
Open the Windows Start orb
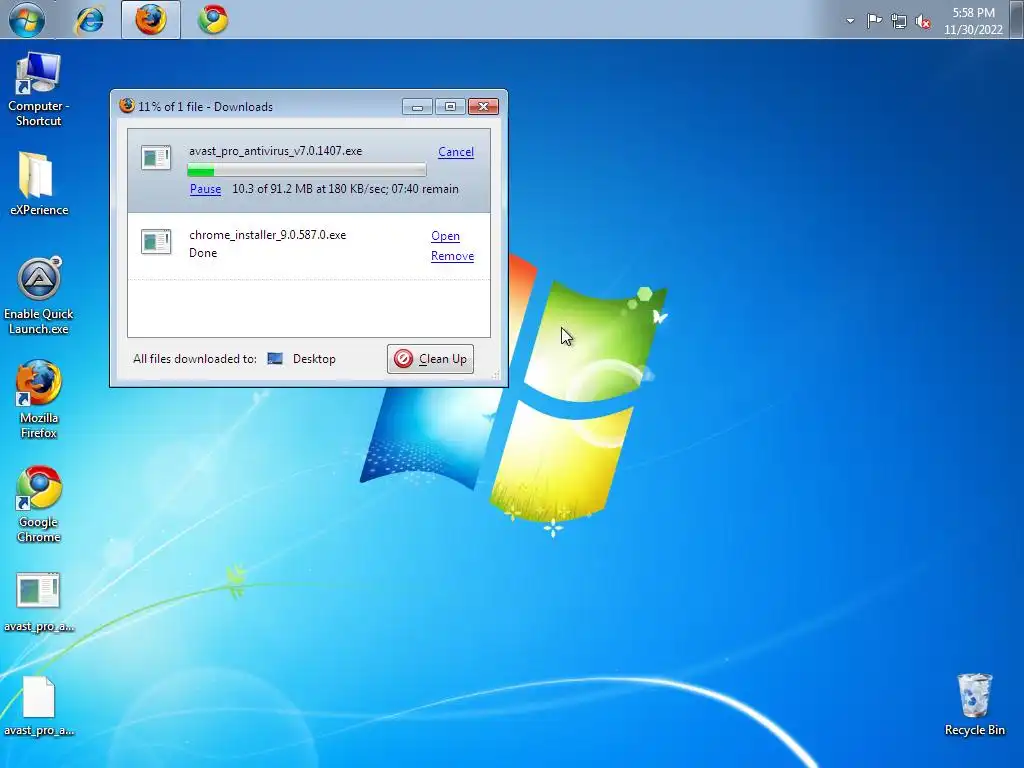click(x=27, y=19)
